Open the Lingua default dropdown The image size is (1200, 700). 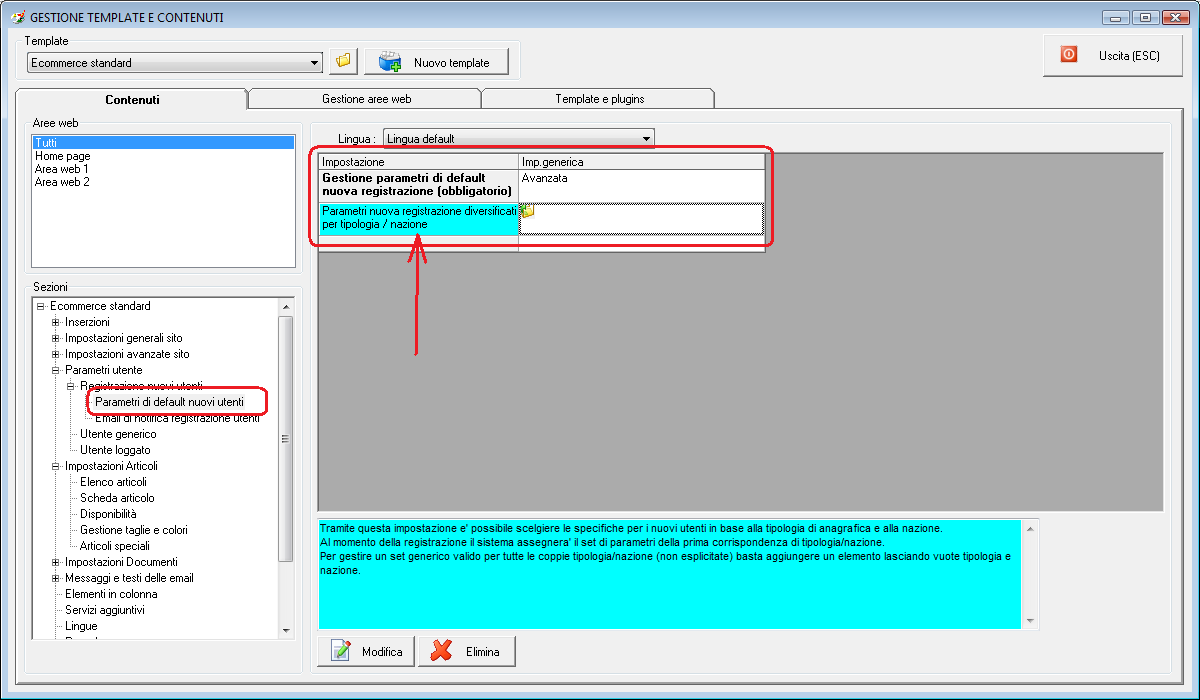point(519,138)
